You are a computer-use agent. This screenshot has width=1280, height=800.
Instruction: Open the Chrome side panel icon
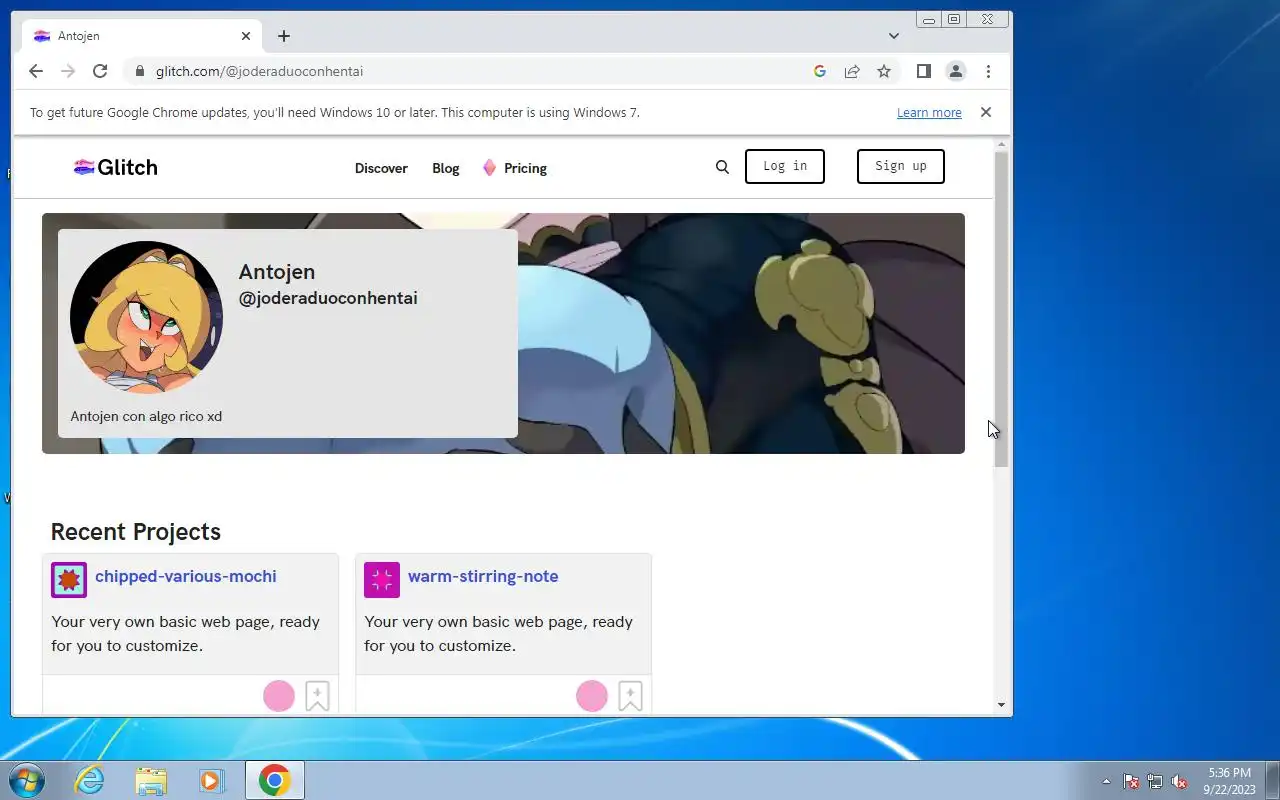point(924,71)
